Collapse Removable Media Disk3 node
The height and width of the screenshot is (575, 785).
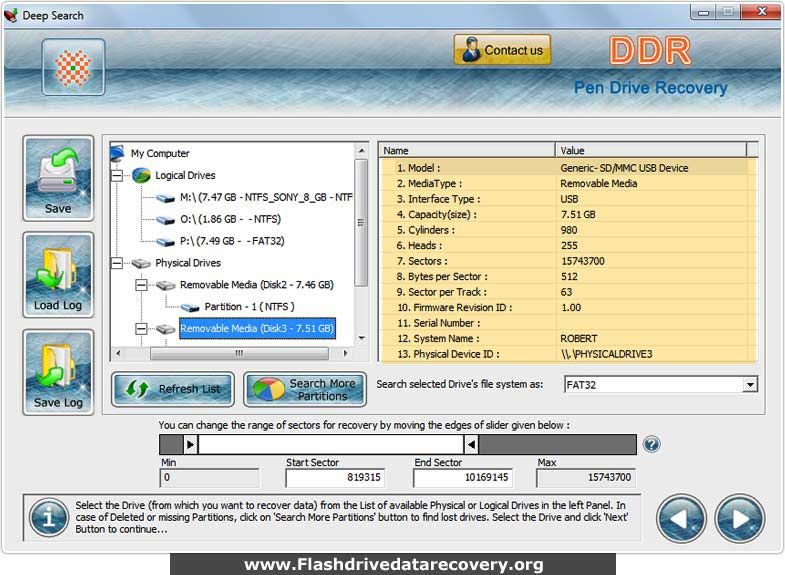point(142,329)
